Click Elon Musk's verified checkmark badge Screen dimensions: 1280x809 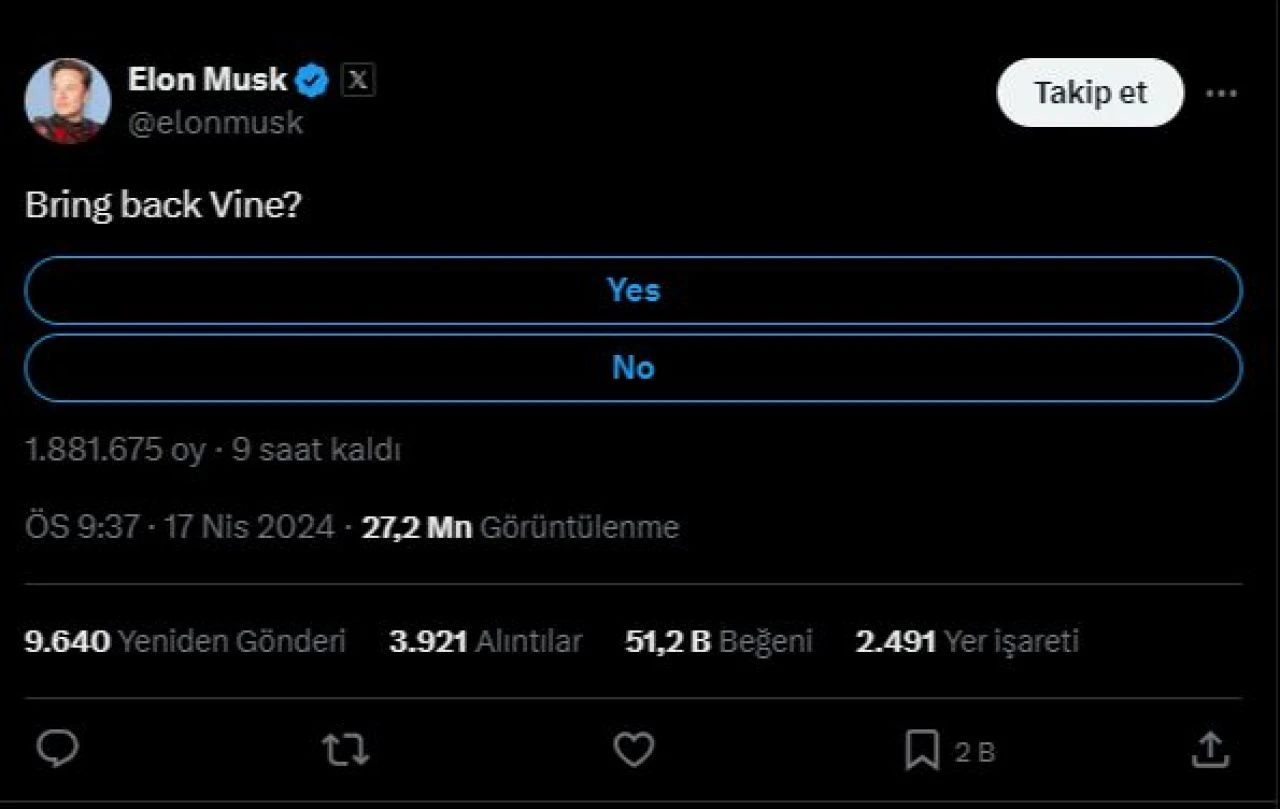(313, 79)
